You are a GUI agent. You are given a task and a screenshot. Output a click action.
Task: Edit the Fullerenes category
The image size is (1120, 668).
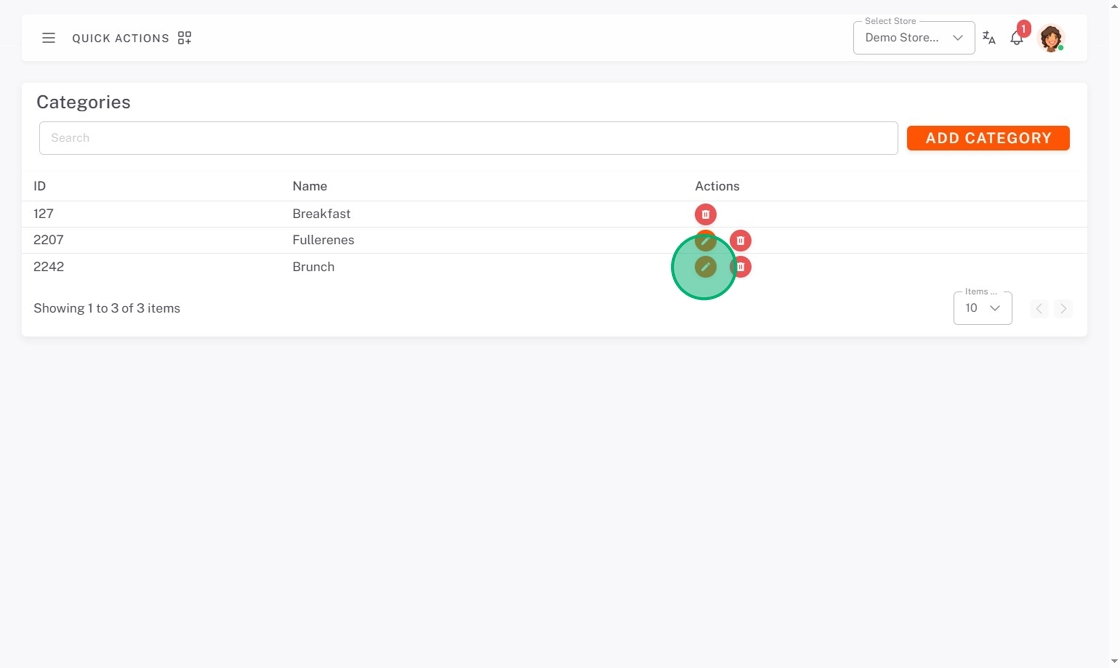pos(705,241)
